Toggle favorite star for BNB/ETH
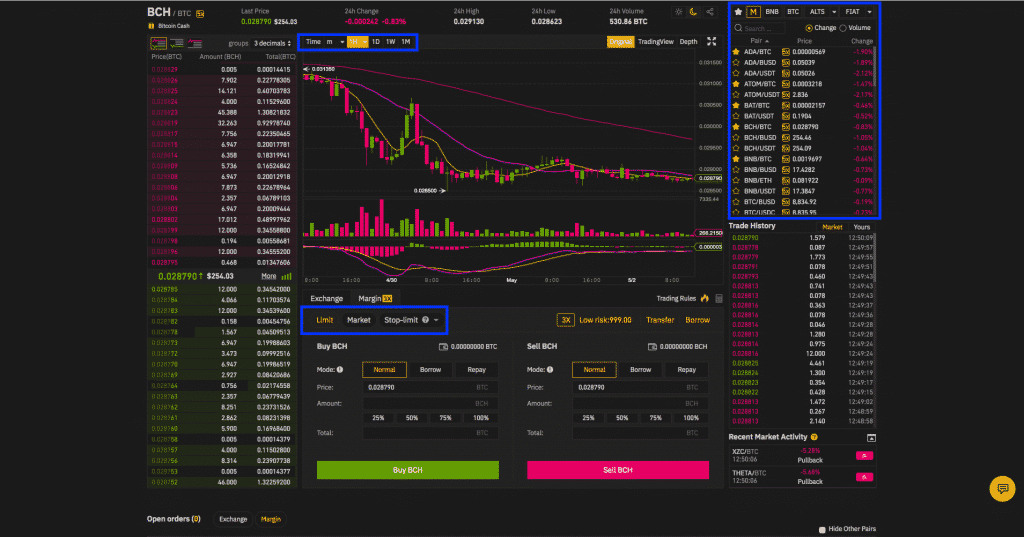This screenshot has height=537, width=1024. [x=736, y=180]
